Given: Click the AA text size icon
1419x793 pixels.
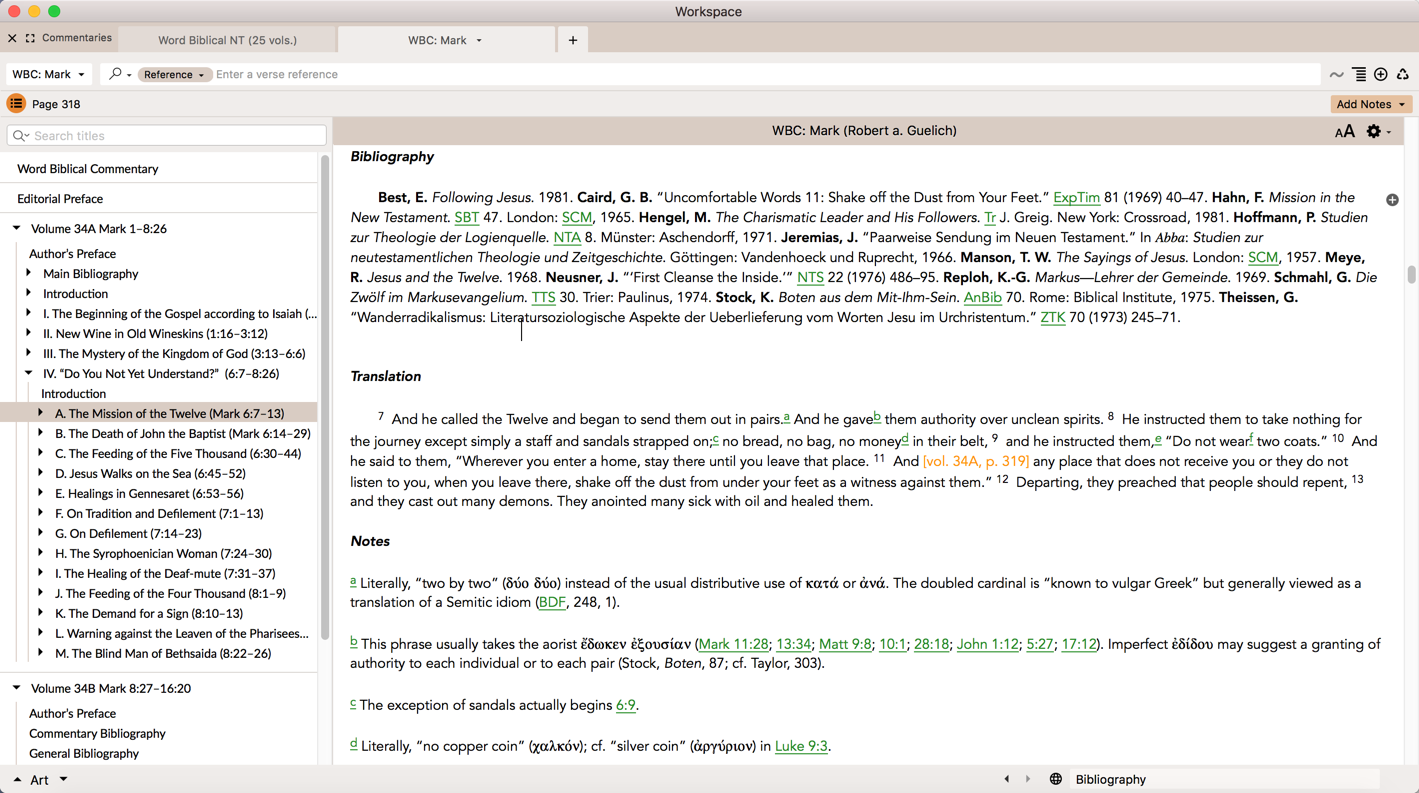Looking at the screenshot, I should pos(1345,132).
